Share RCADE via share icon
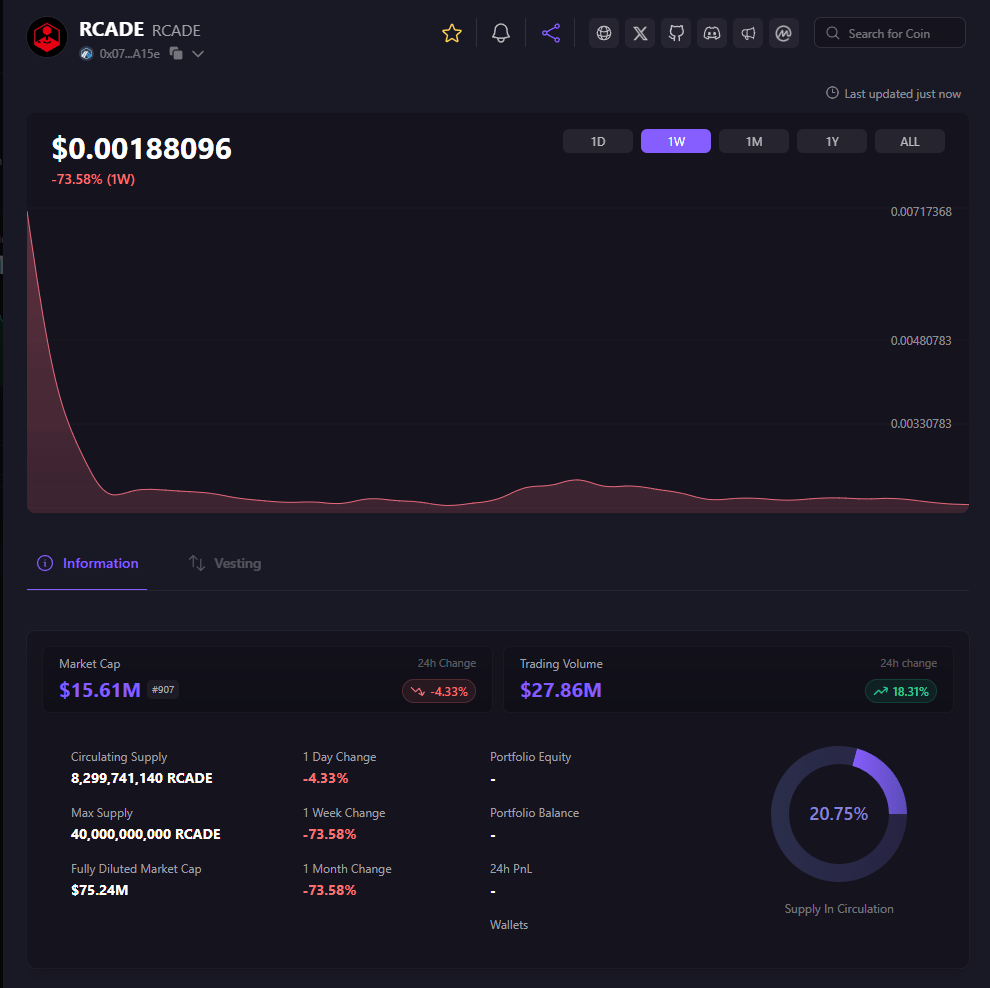 [551, 33]
